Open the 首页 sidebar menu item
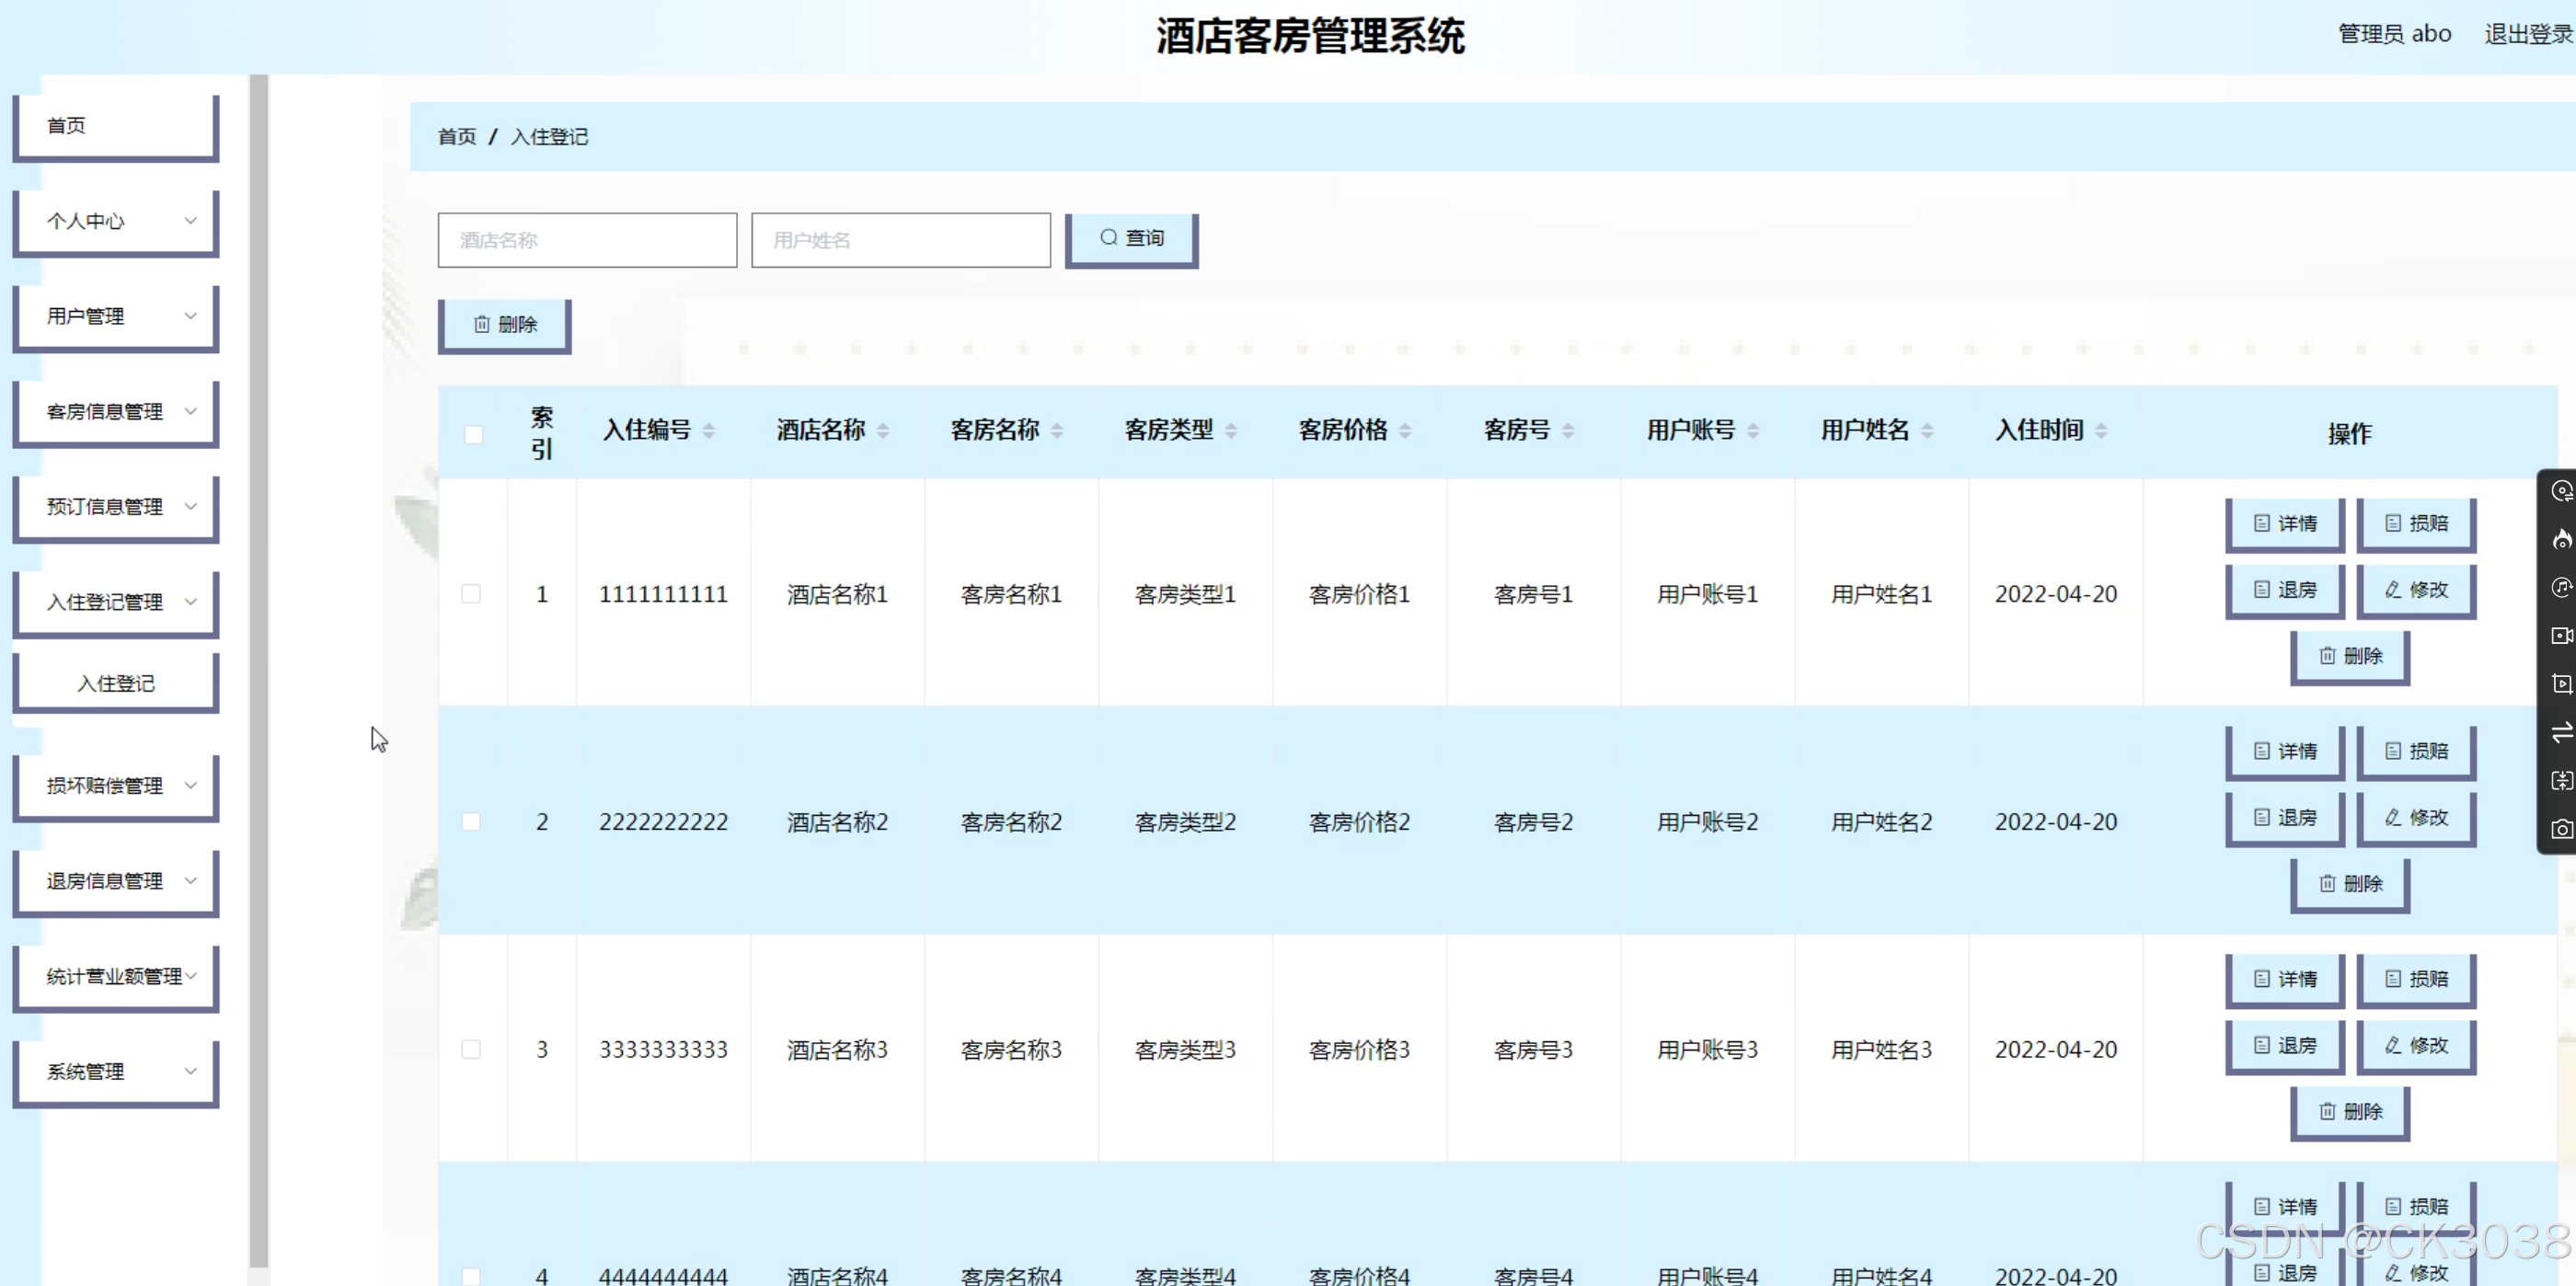Screen dimensions: 2576x1286 point(116,126)
